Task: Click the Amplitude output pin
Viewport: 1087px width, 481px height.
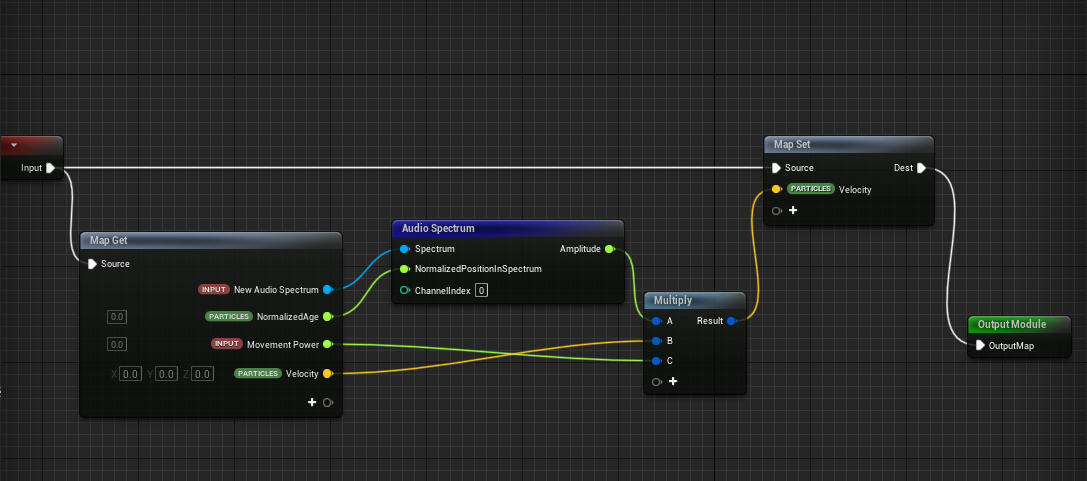Action: pyautogui.click(x=610, y=249)
